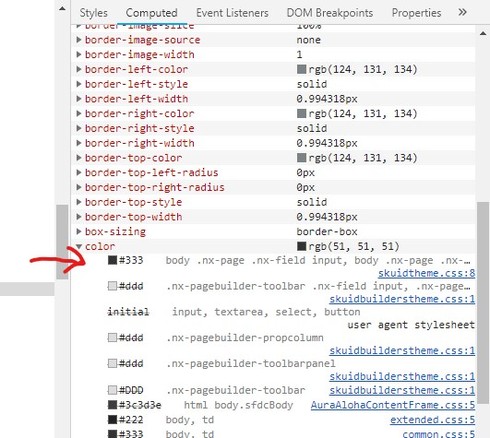
Task: Click the #3c3d3e swatch for html body.sfdcBody
Action: pos(112,405)
